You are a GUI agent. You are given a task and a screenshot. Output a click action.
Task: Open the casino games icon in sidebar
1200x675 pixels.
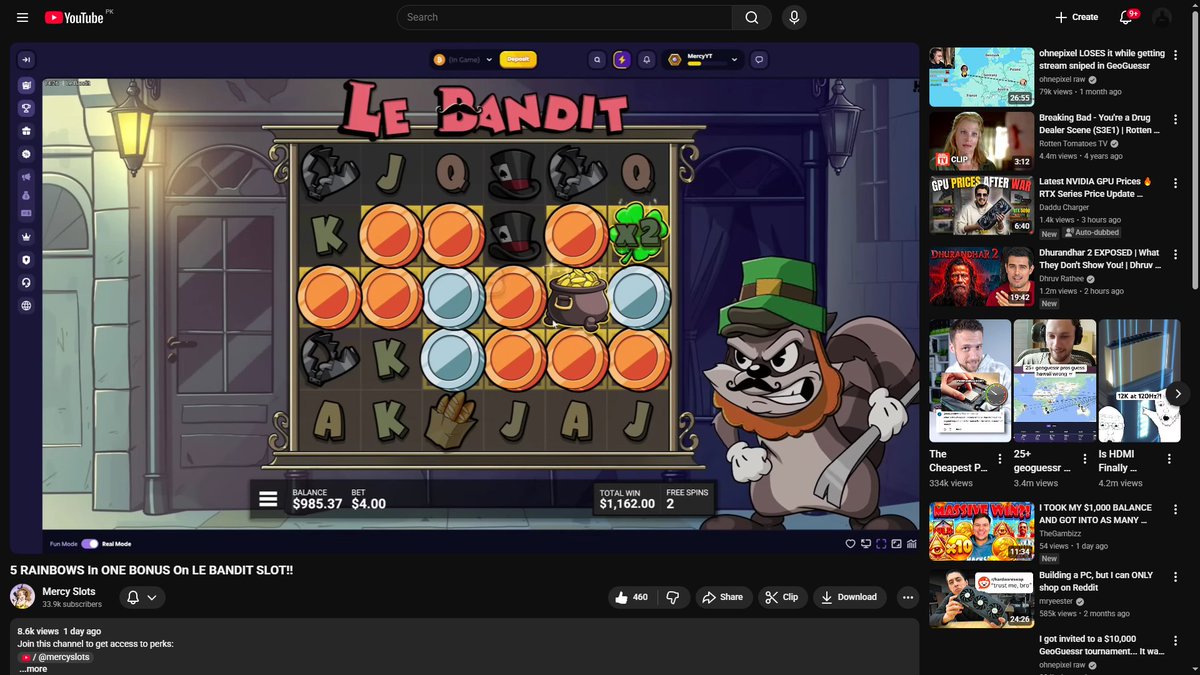click(x=26, y=85)
